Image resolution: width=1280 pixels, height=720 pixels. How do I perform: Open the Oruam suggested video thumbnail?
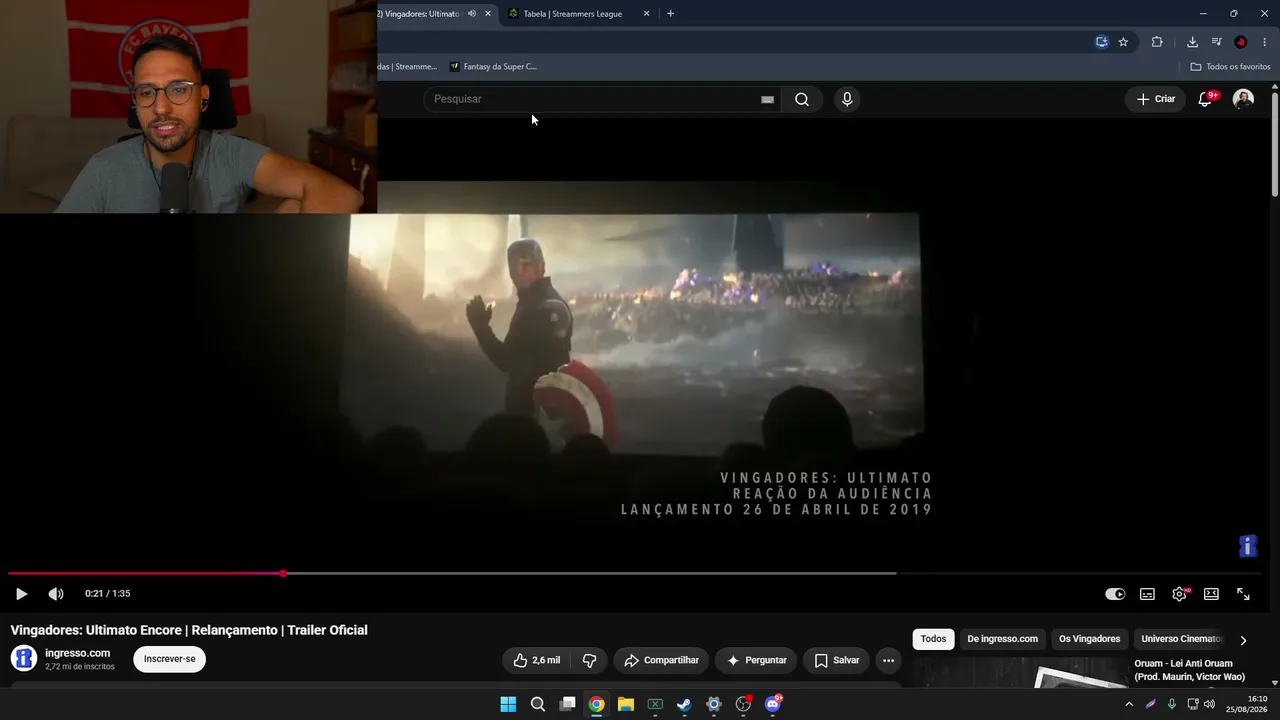(1020, 674)
